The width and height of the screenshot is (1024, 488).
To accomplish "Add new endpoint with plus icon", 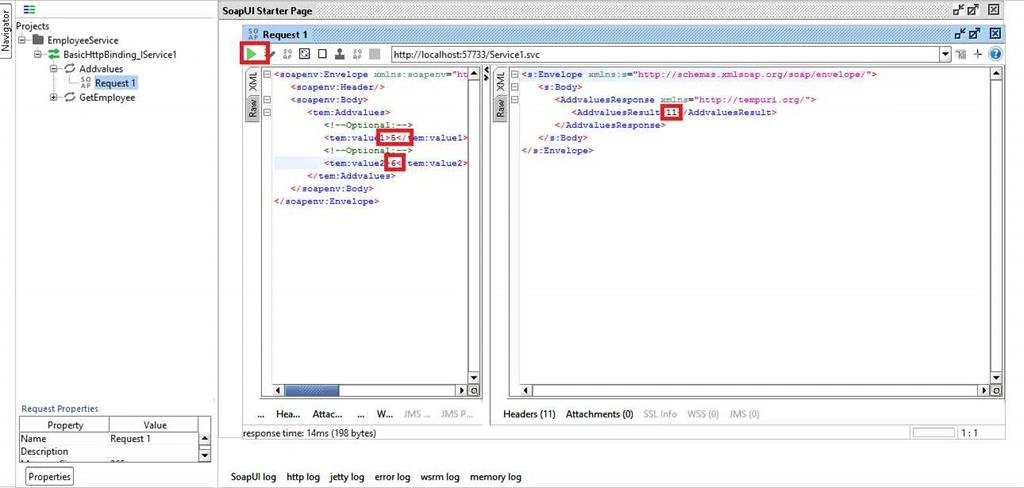I will [978, 54].
